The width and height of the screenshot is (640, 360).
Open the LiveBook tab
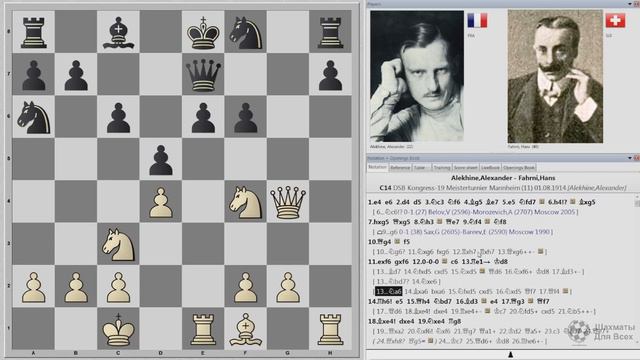pos(490,168)
